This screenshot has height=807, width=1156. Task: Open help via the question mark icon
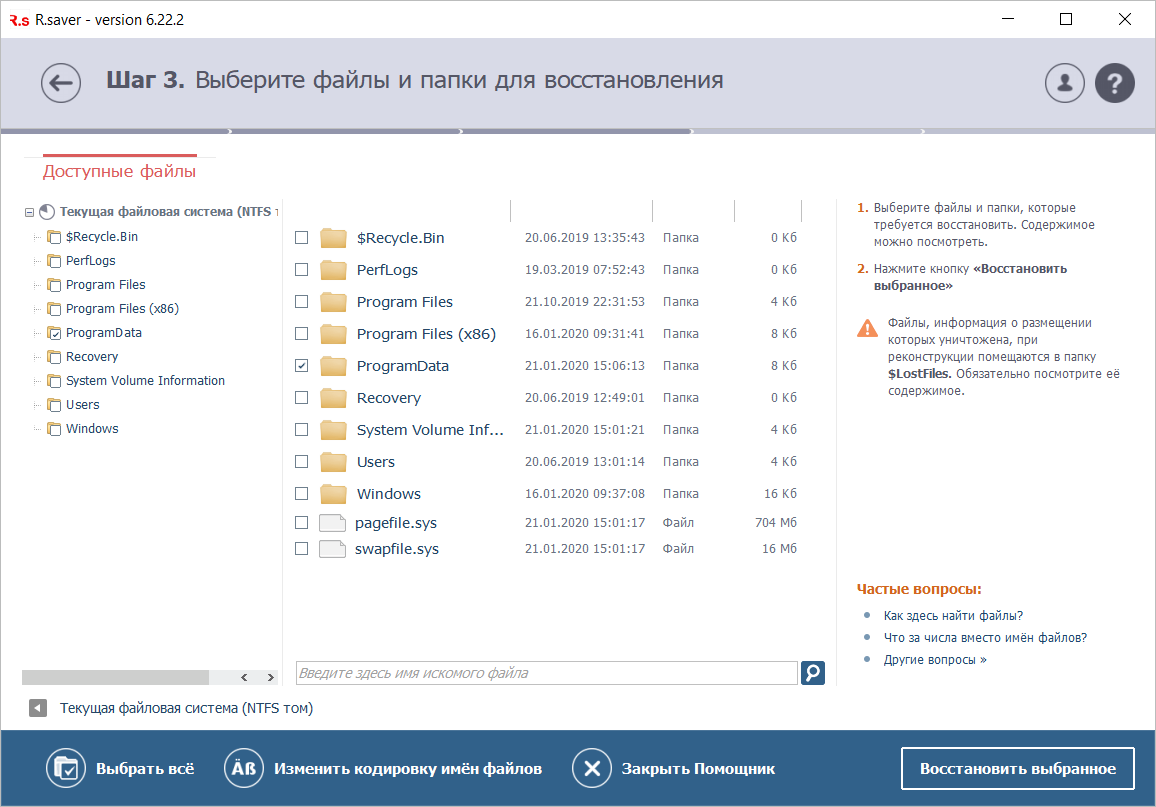click(x=1115, y=83)
